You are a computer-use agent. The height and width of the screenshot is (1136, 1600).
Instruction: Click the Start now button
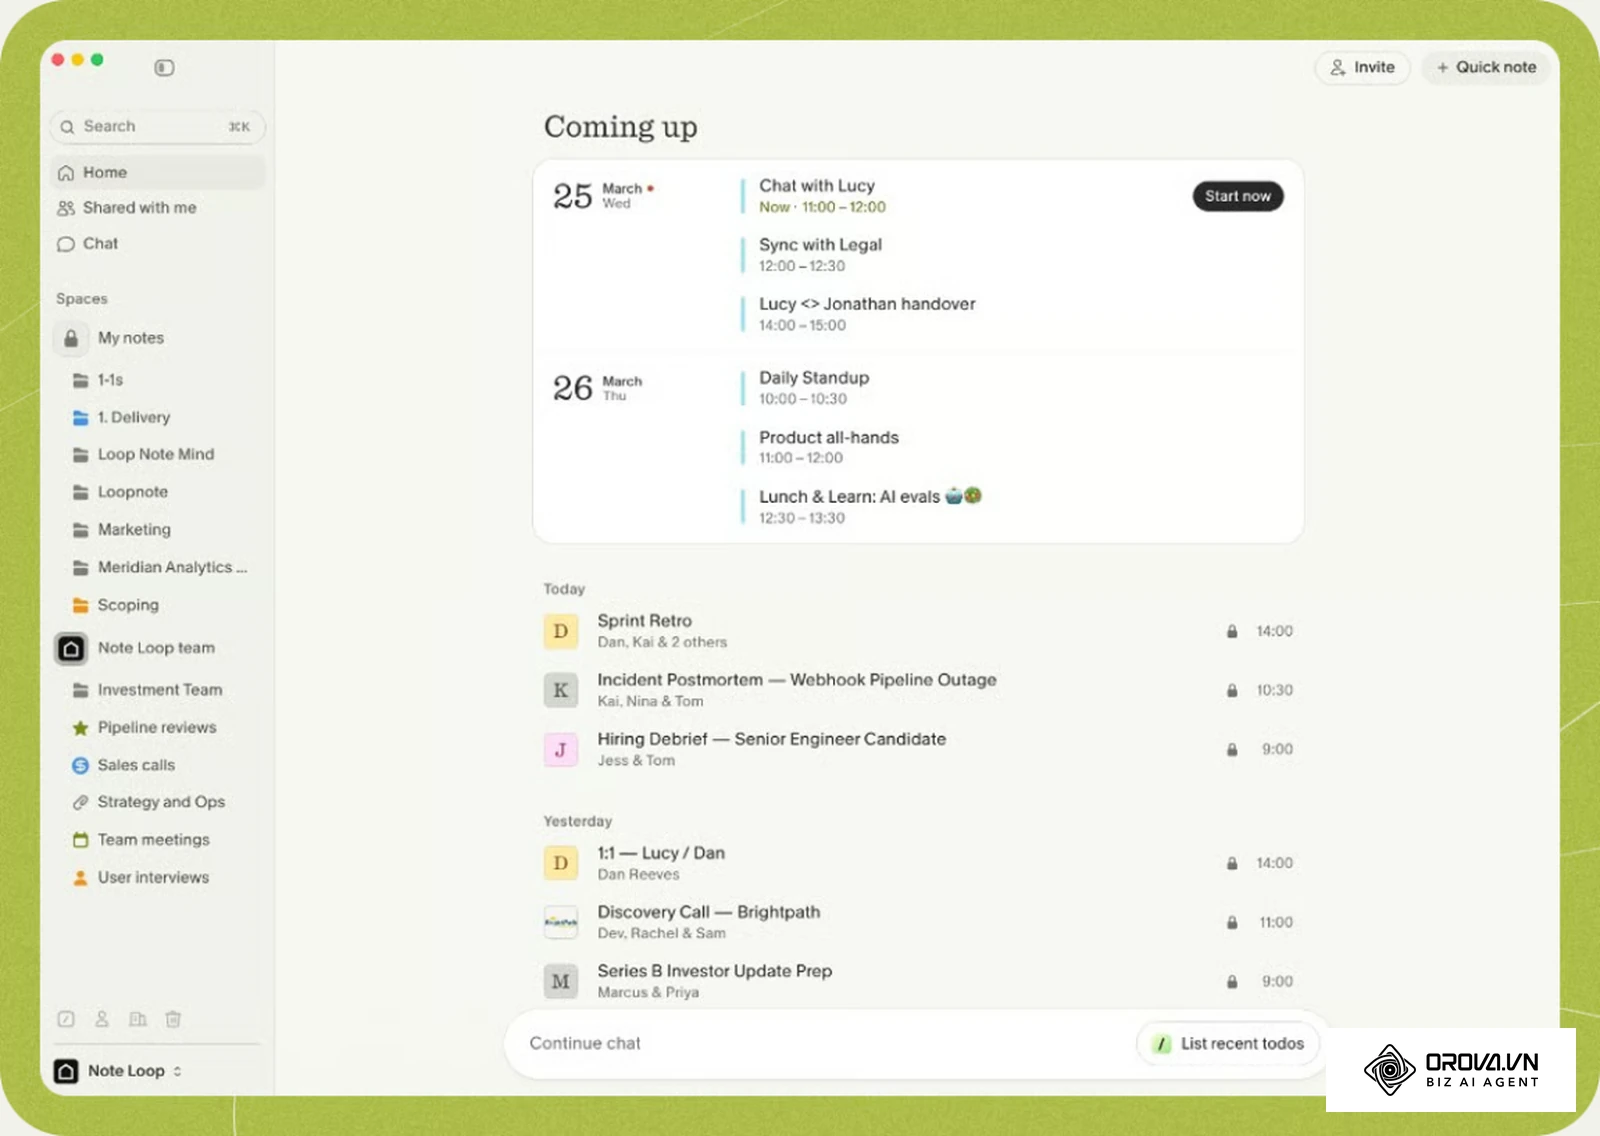1237,196
